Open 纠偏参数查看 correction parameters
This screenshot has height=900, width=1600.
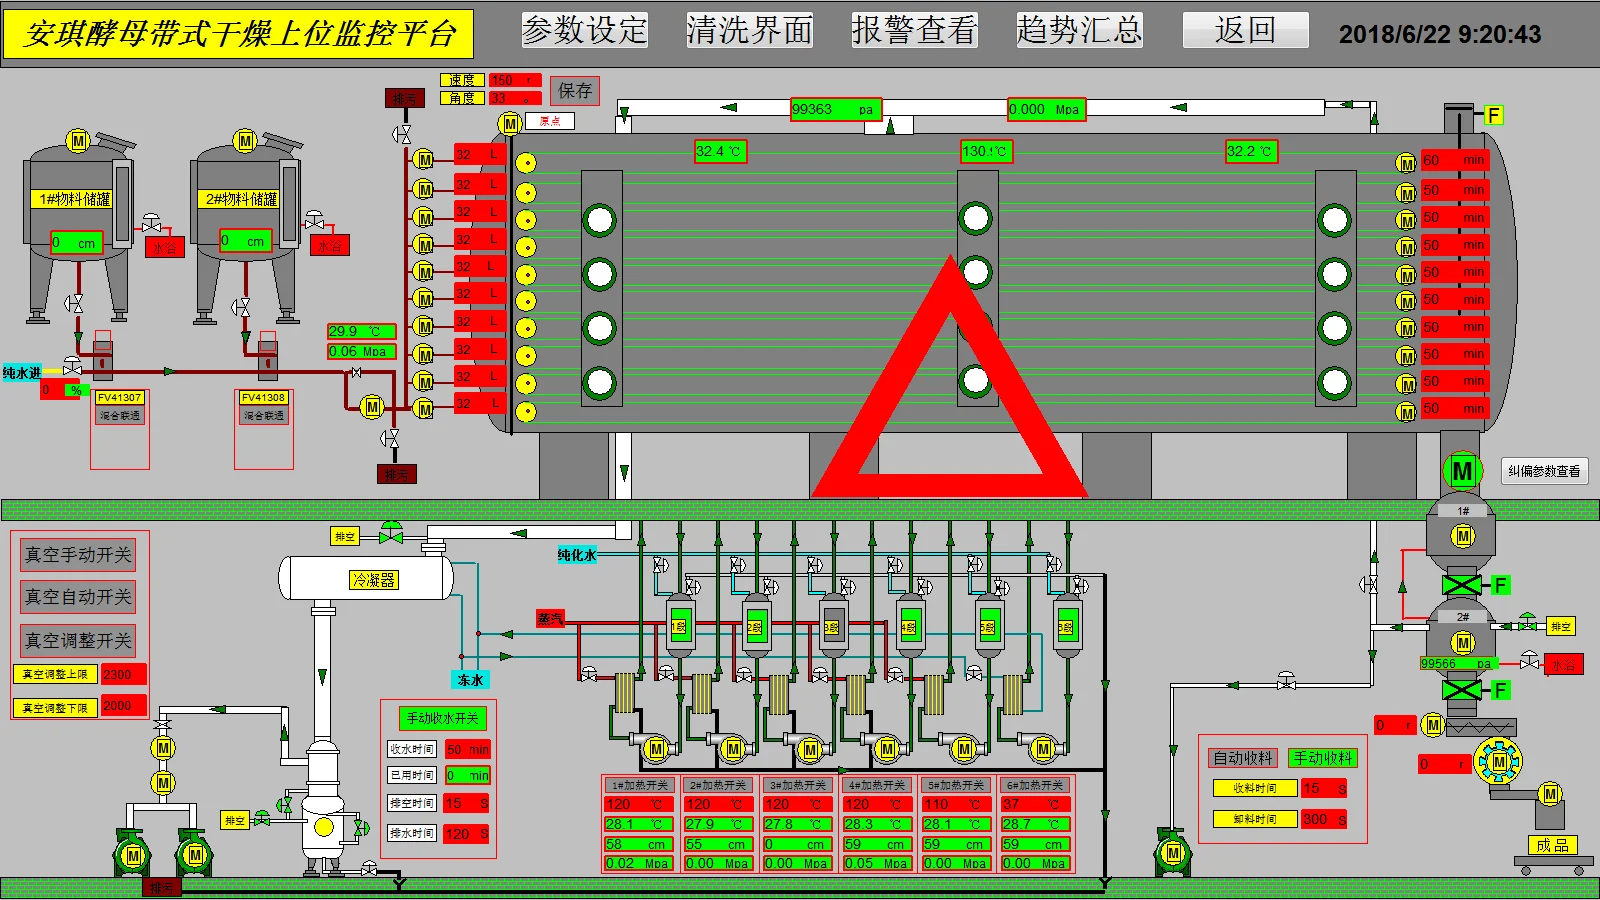point(1545,471)
